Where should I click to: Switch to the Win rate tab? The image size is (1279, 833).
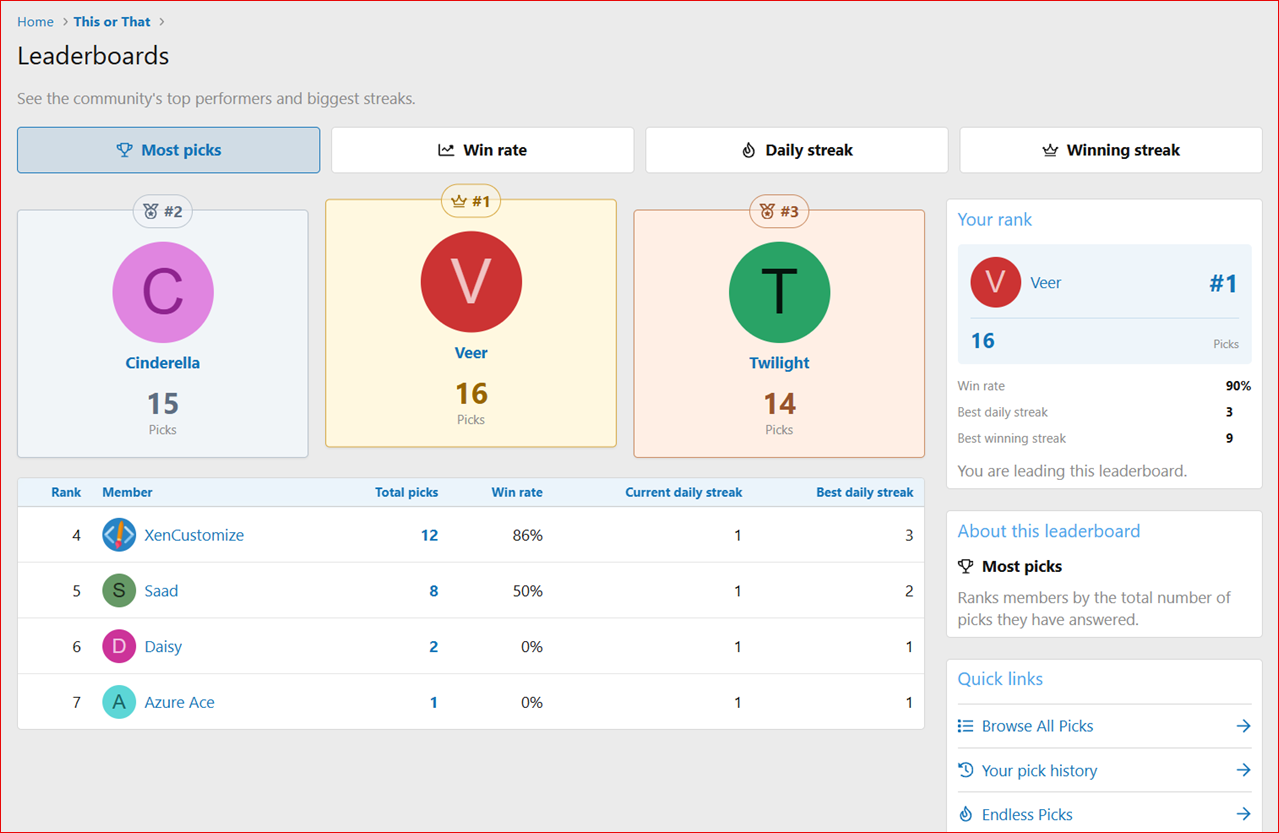coord(482,150)
